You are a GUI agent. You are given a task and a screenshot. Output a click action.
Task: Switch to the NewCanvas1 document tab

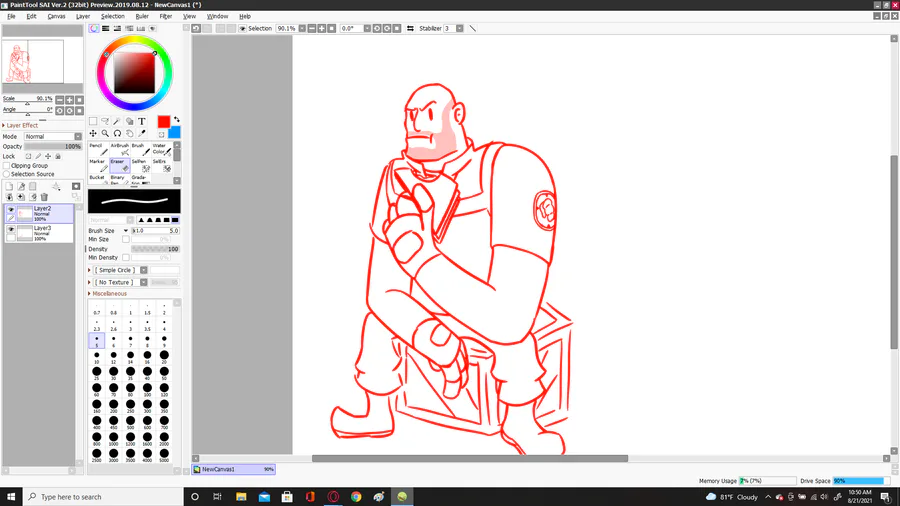(x=234, y=469)
